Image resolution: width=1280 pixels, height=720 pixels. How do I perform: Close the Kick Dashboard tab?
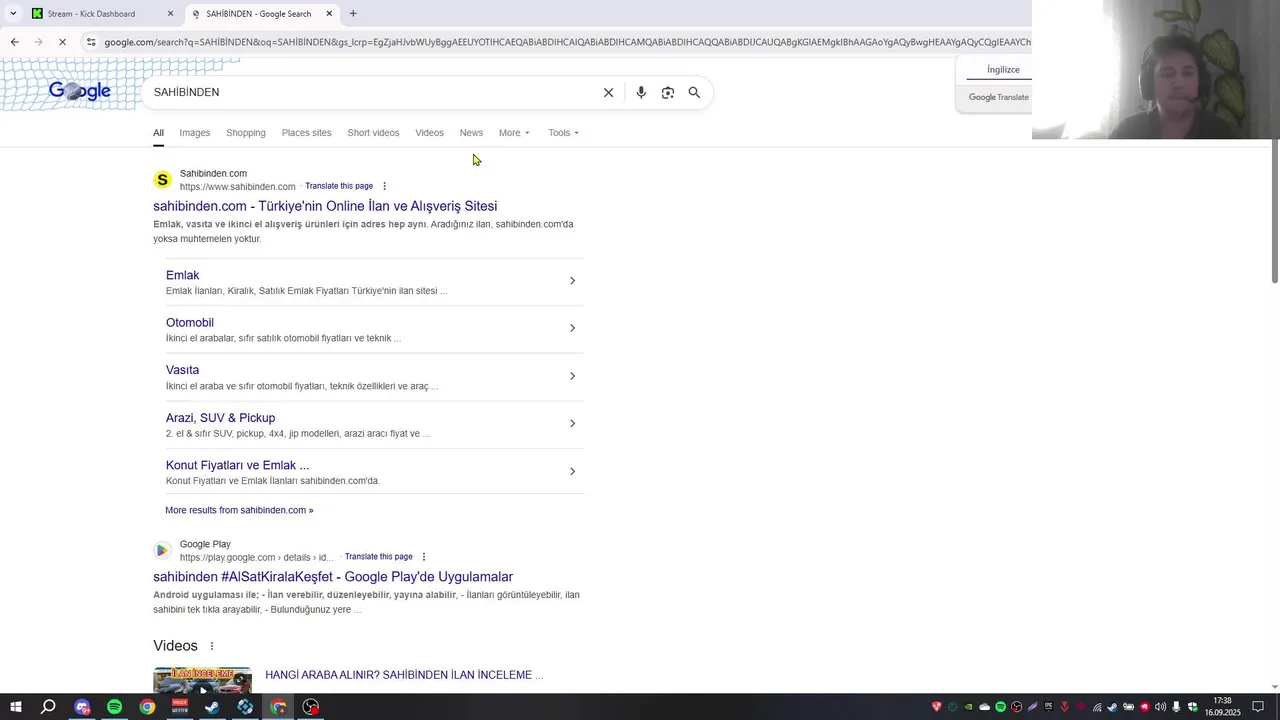point(170,14)
